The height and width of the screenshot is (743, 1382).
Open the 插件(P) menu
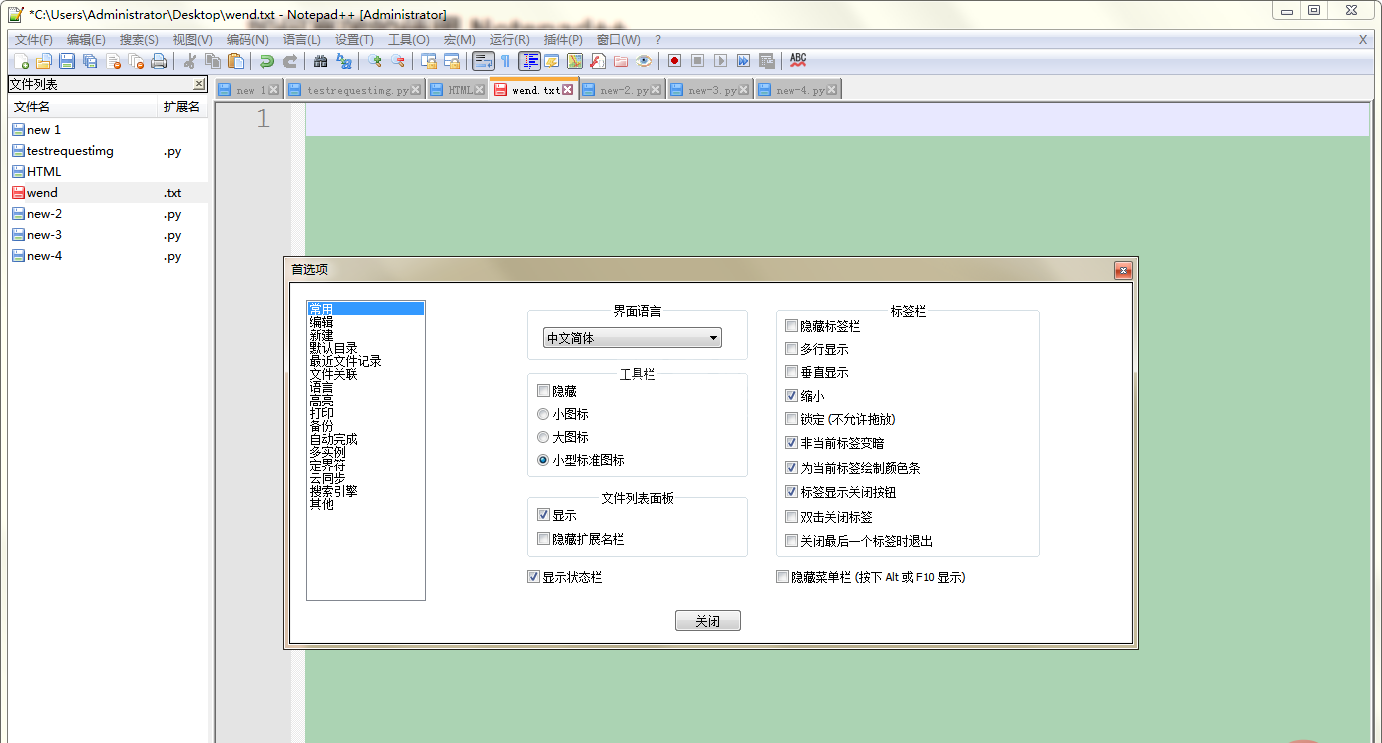tap(563, 40)
